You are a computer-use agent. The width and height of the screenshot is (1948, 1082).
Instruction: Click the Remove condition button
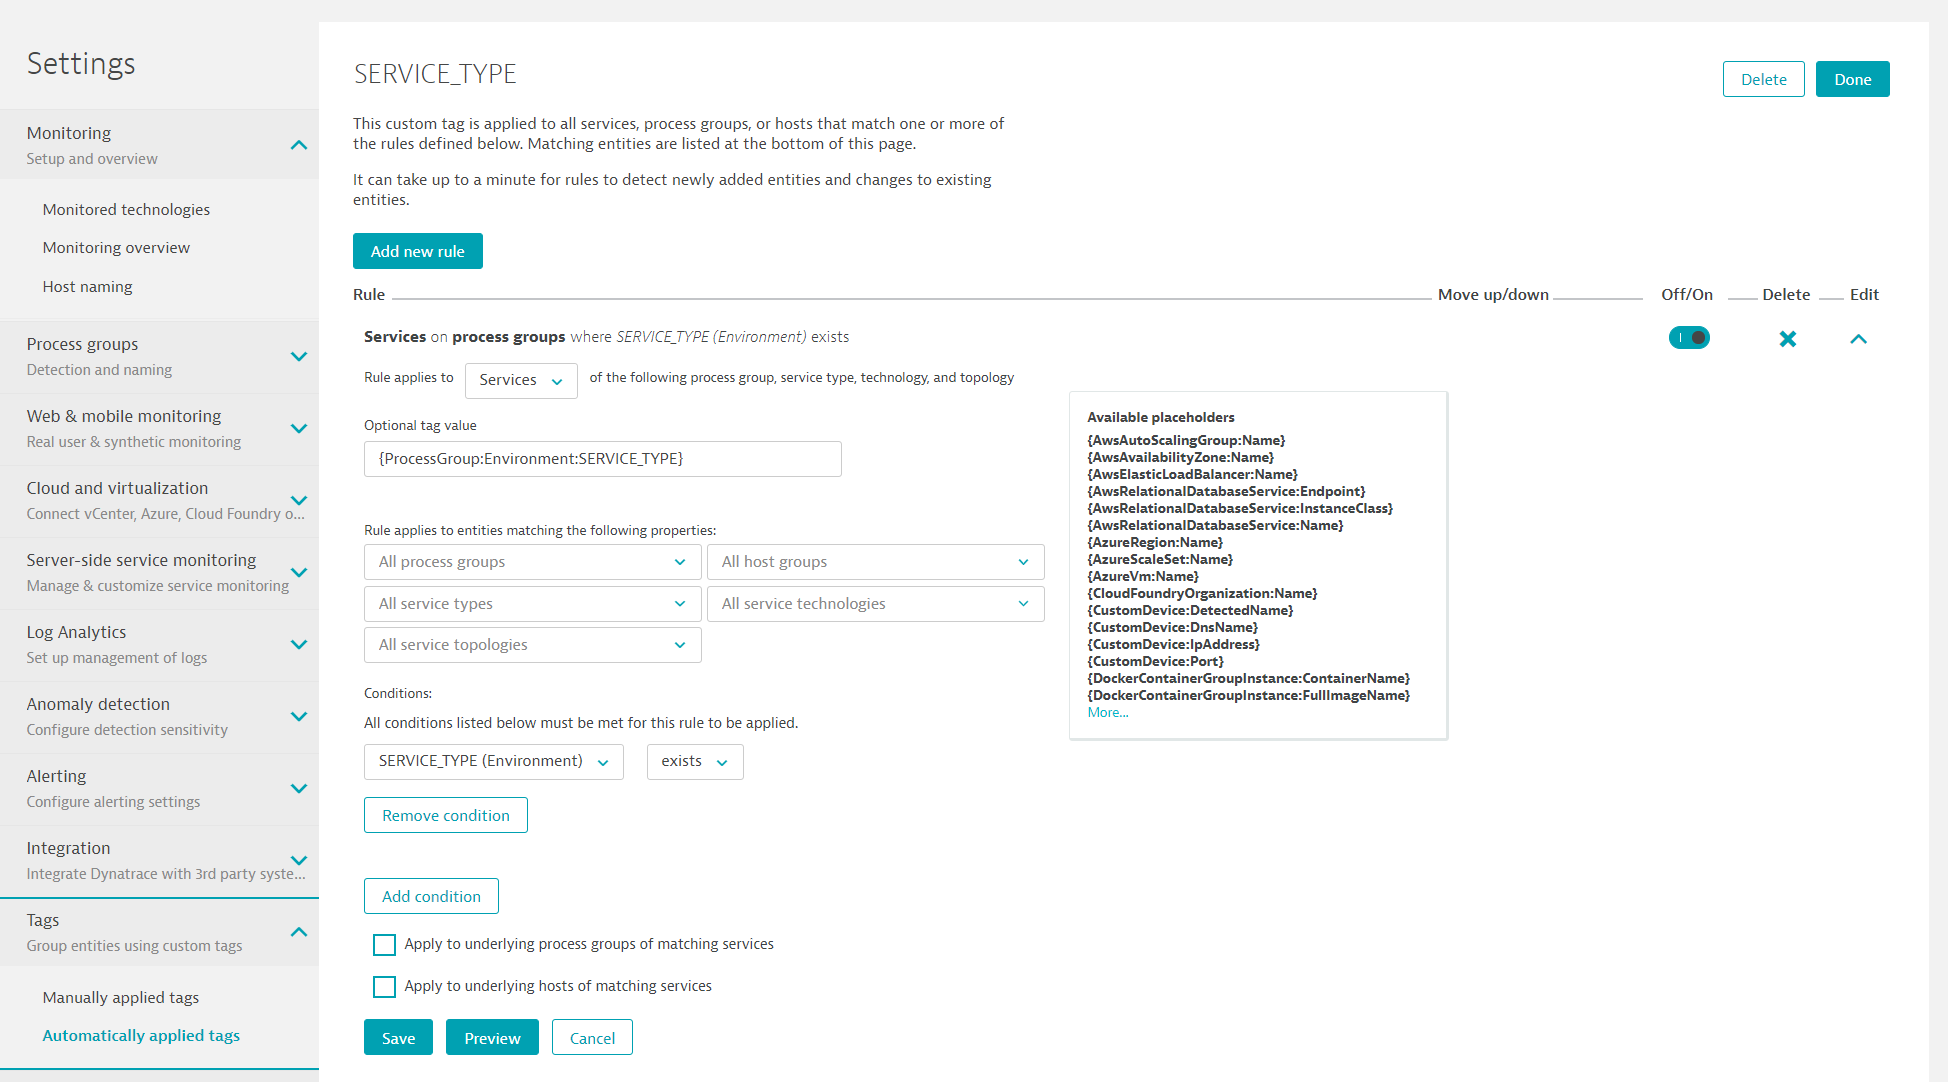(x=446, y=814)
